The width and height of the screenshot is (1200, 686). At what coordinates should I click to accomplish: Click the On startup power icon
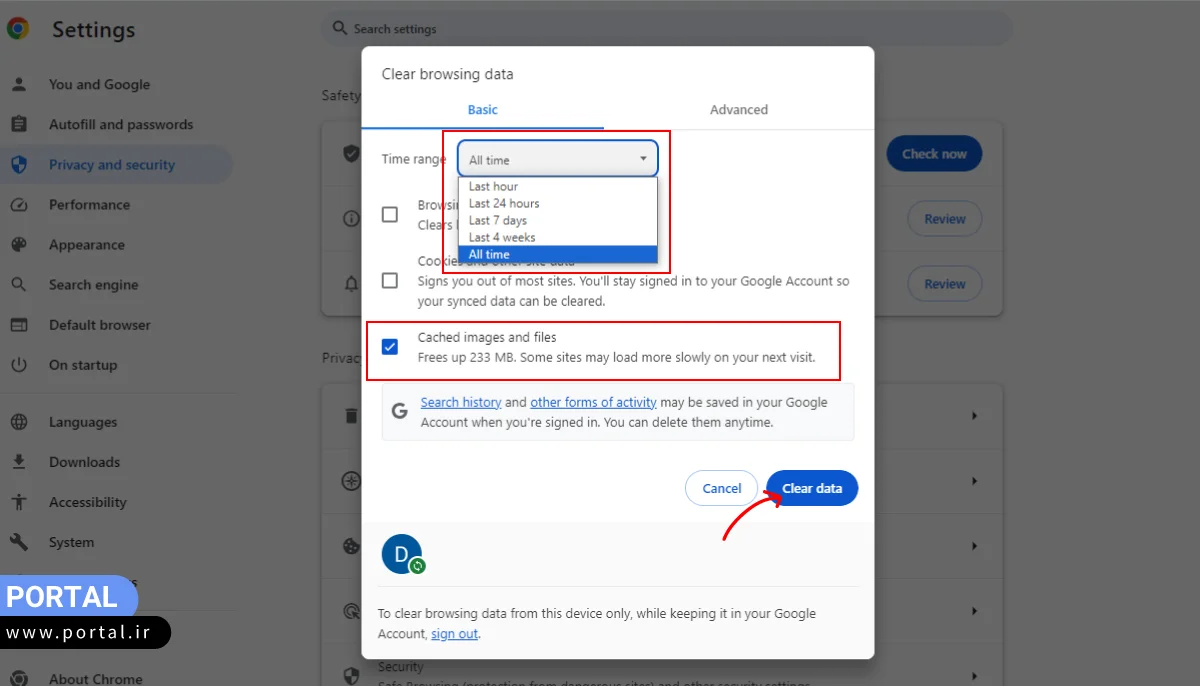(x=19, y=365)
